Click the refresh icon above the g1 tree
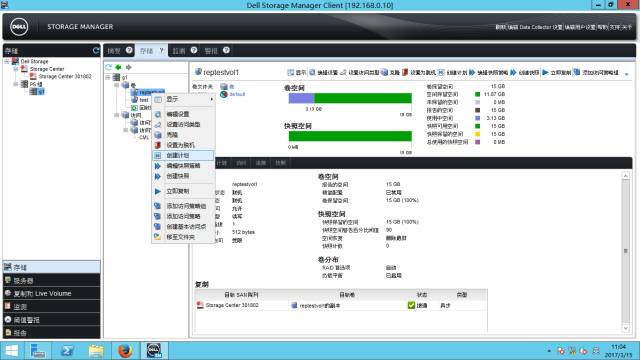Screen dimensions: 640x360 pyautogui.click(x=109, y=67)
